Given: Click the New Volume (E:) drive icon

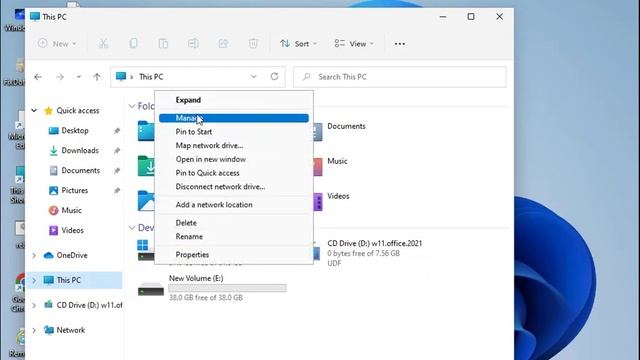Looking at the screenshot, I should [151, 289].
